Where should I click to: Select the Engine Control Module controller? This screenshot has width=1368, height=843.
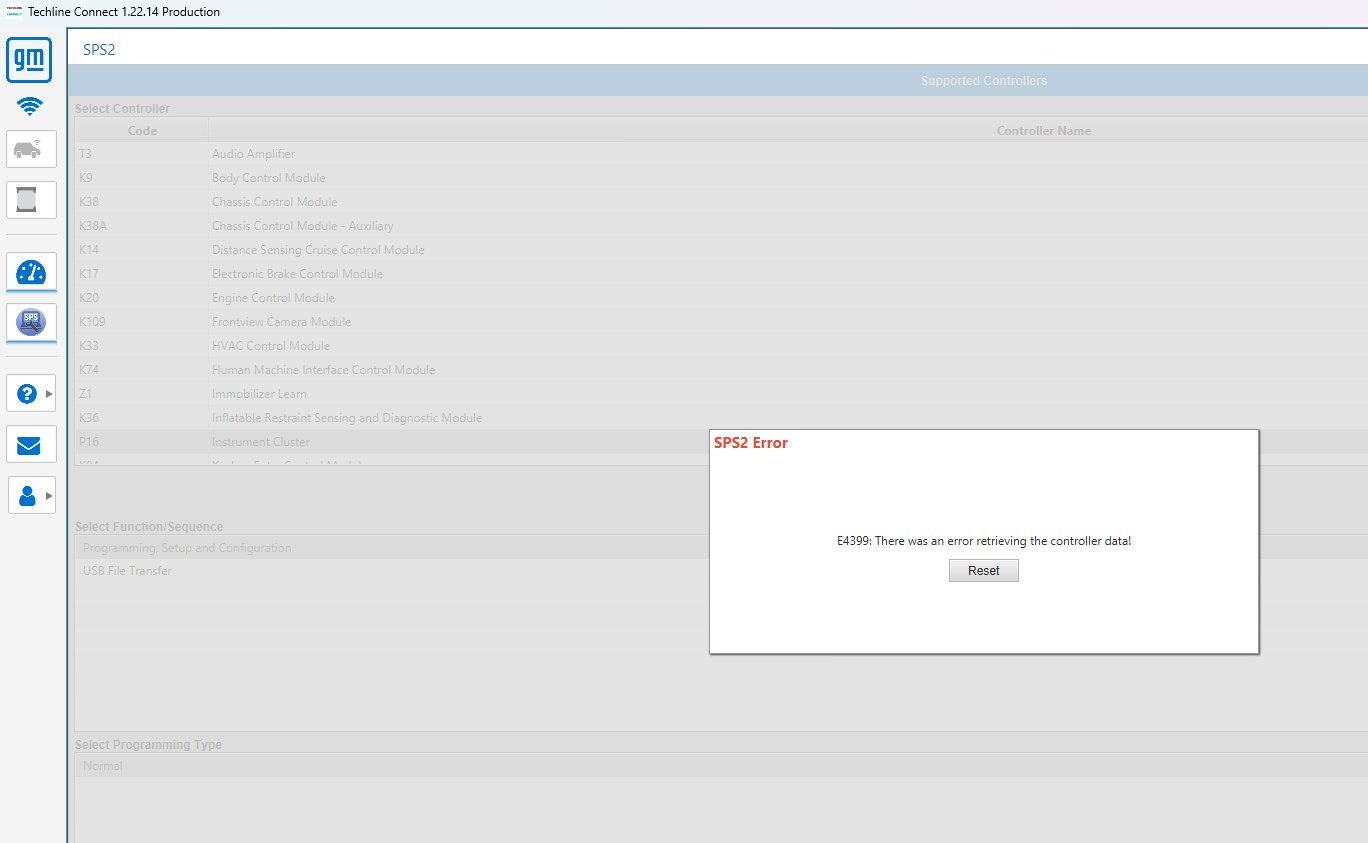(721, 298)
